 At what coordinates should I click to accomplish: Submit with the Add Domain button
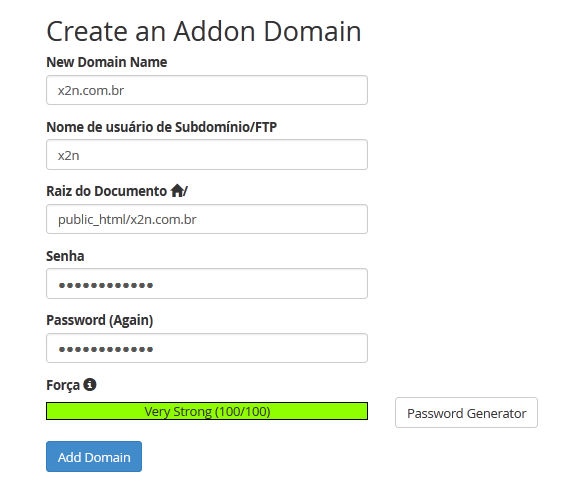pyautogui.click(x=94, y=456)
